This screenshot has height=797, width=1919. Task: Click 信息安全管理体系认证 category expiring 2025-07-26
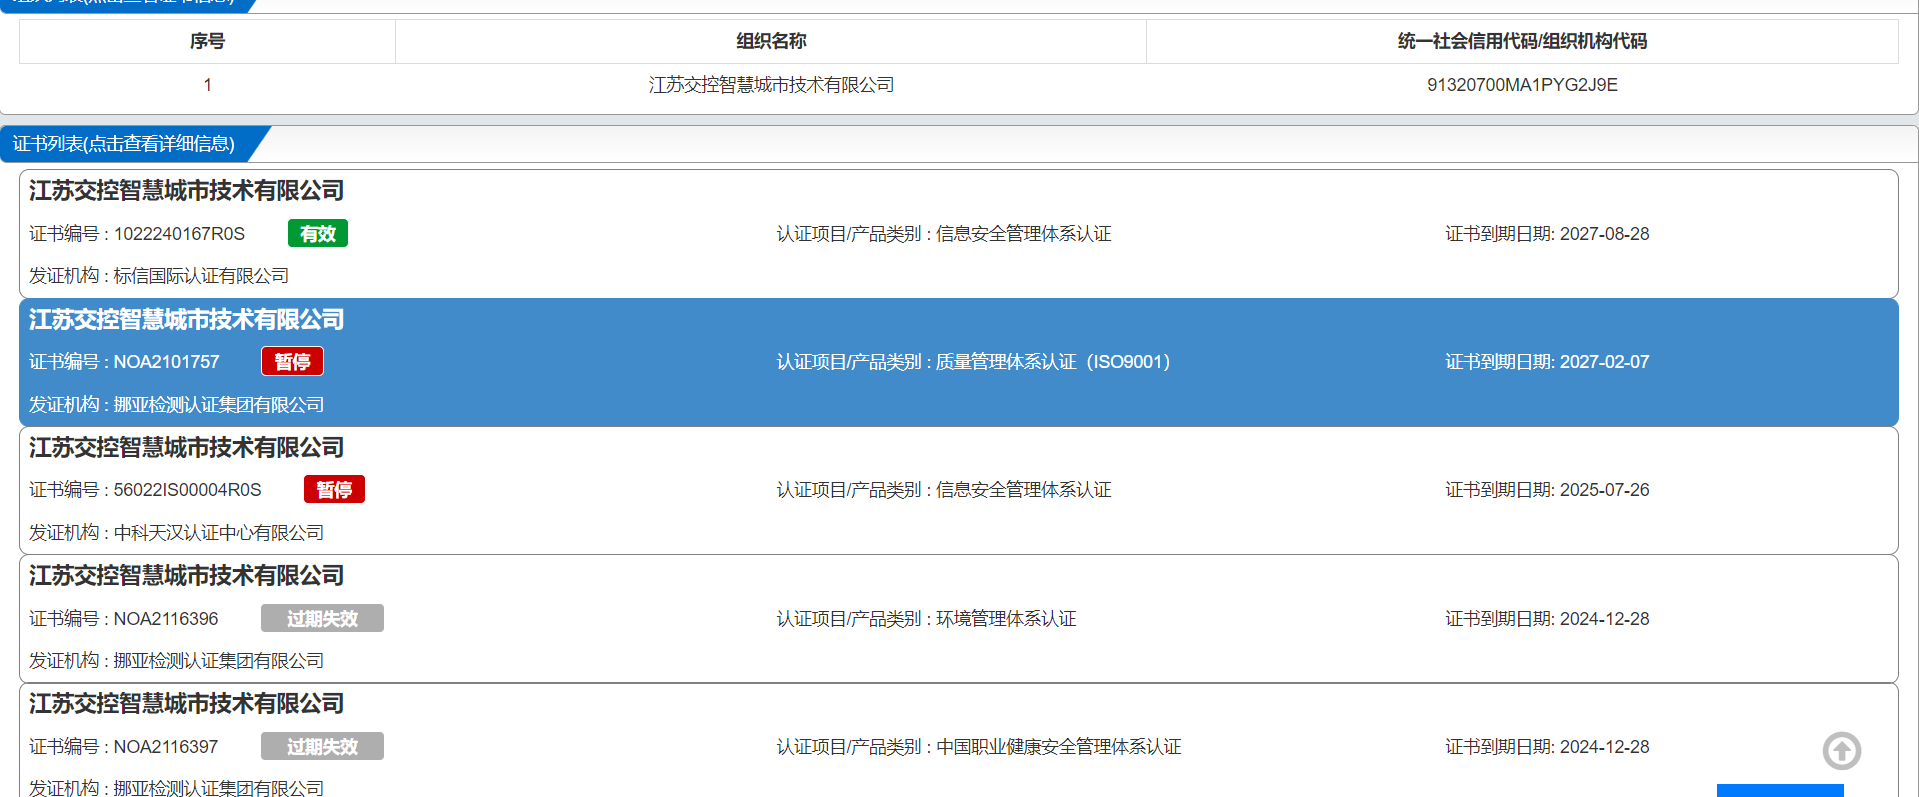(1023, 490)
